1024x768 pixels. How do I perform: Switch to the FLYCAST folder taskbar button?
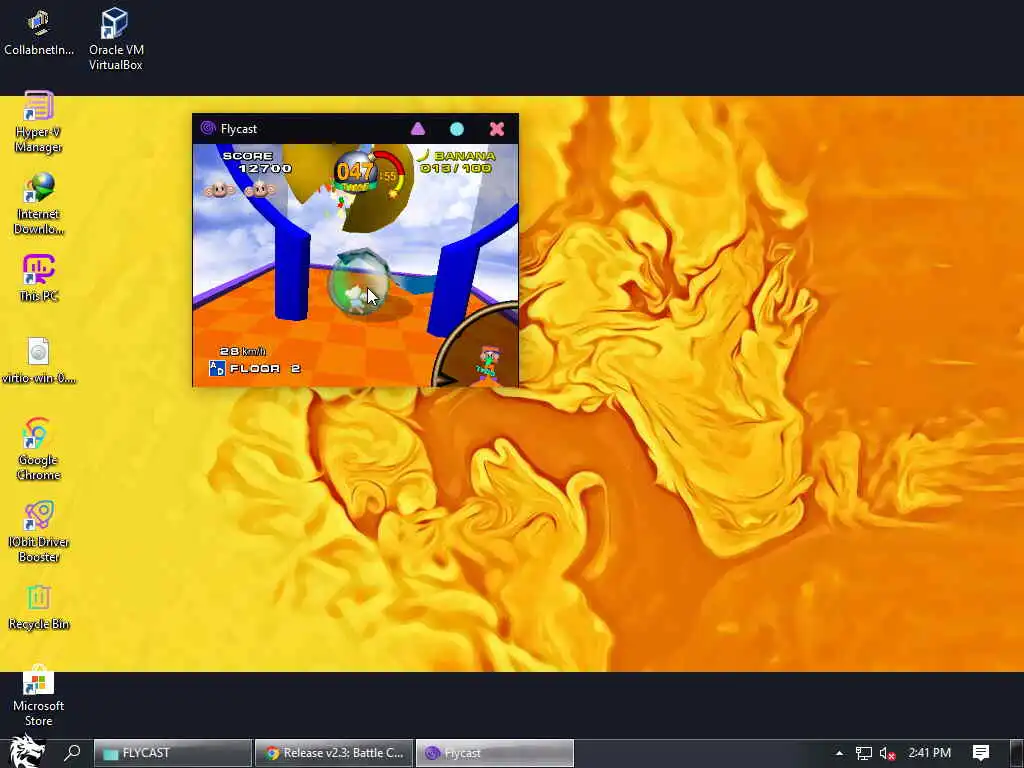[x=173, y=753]
